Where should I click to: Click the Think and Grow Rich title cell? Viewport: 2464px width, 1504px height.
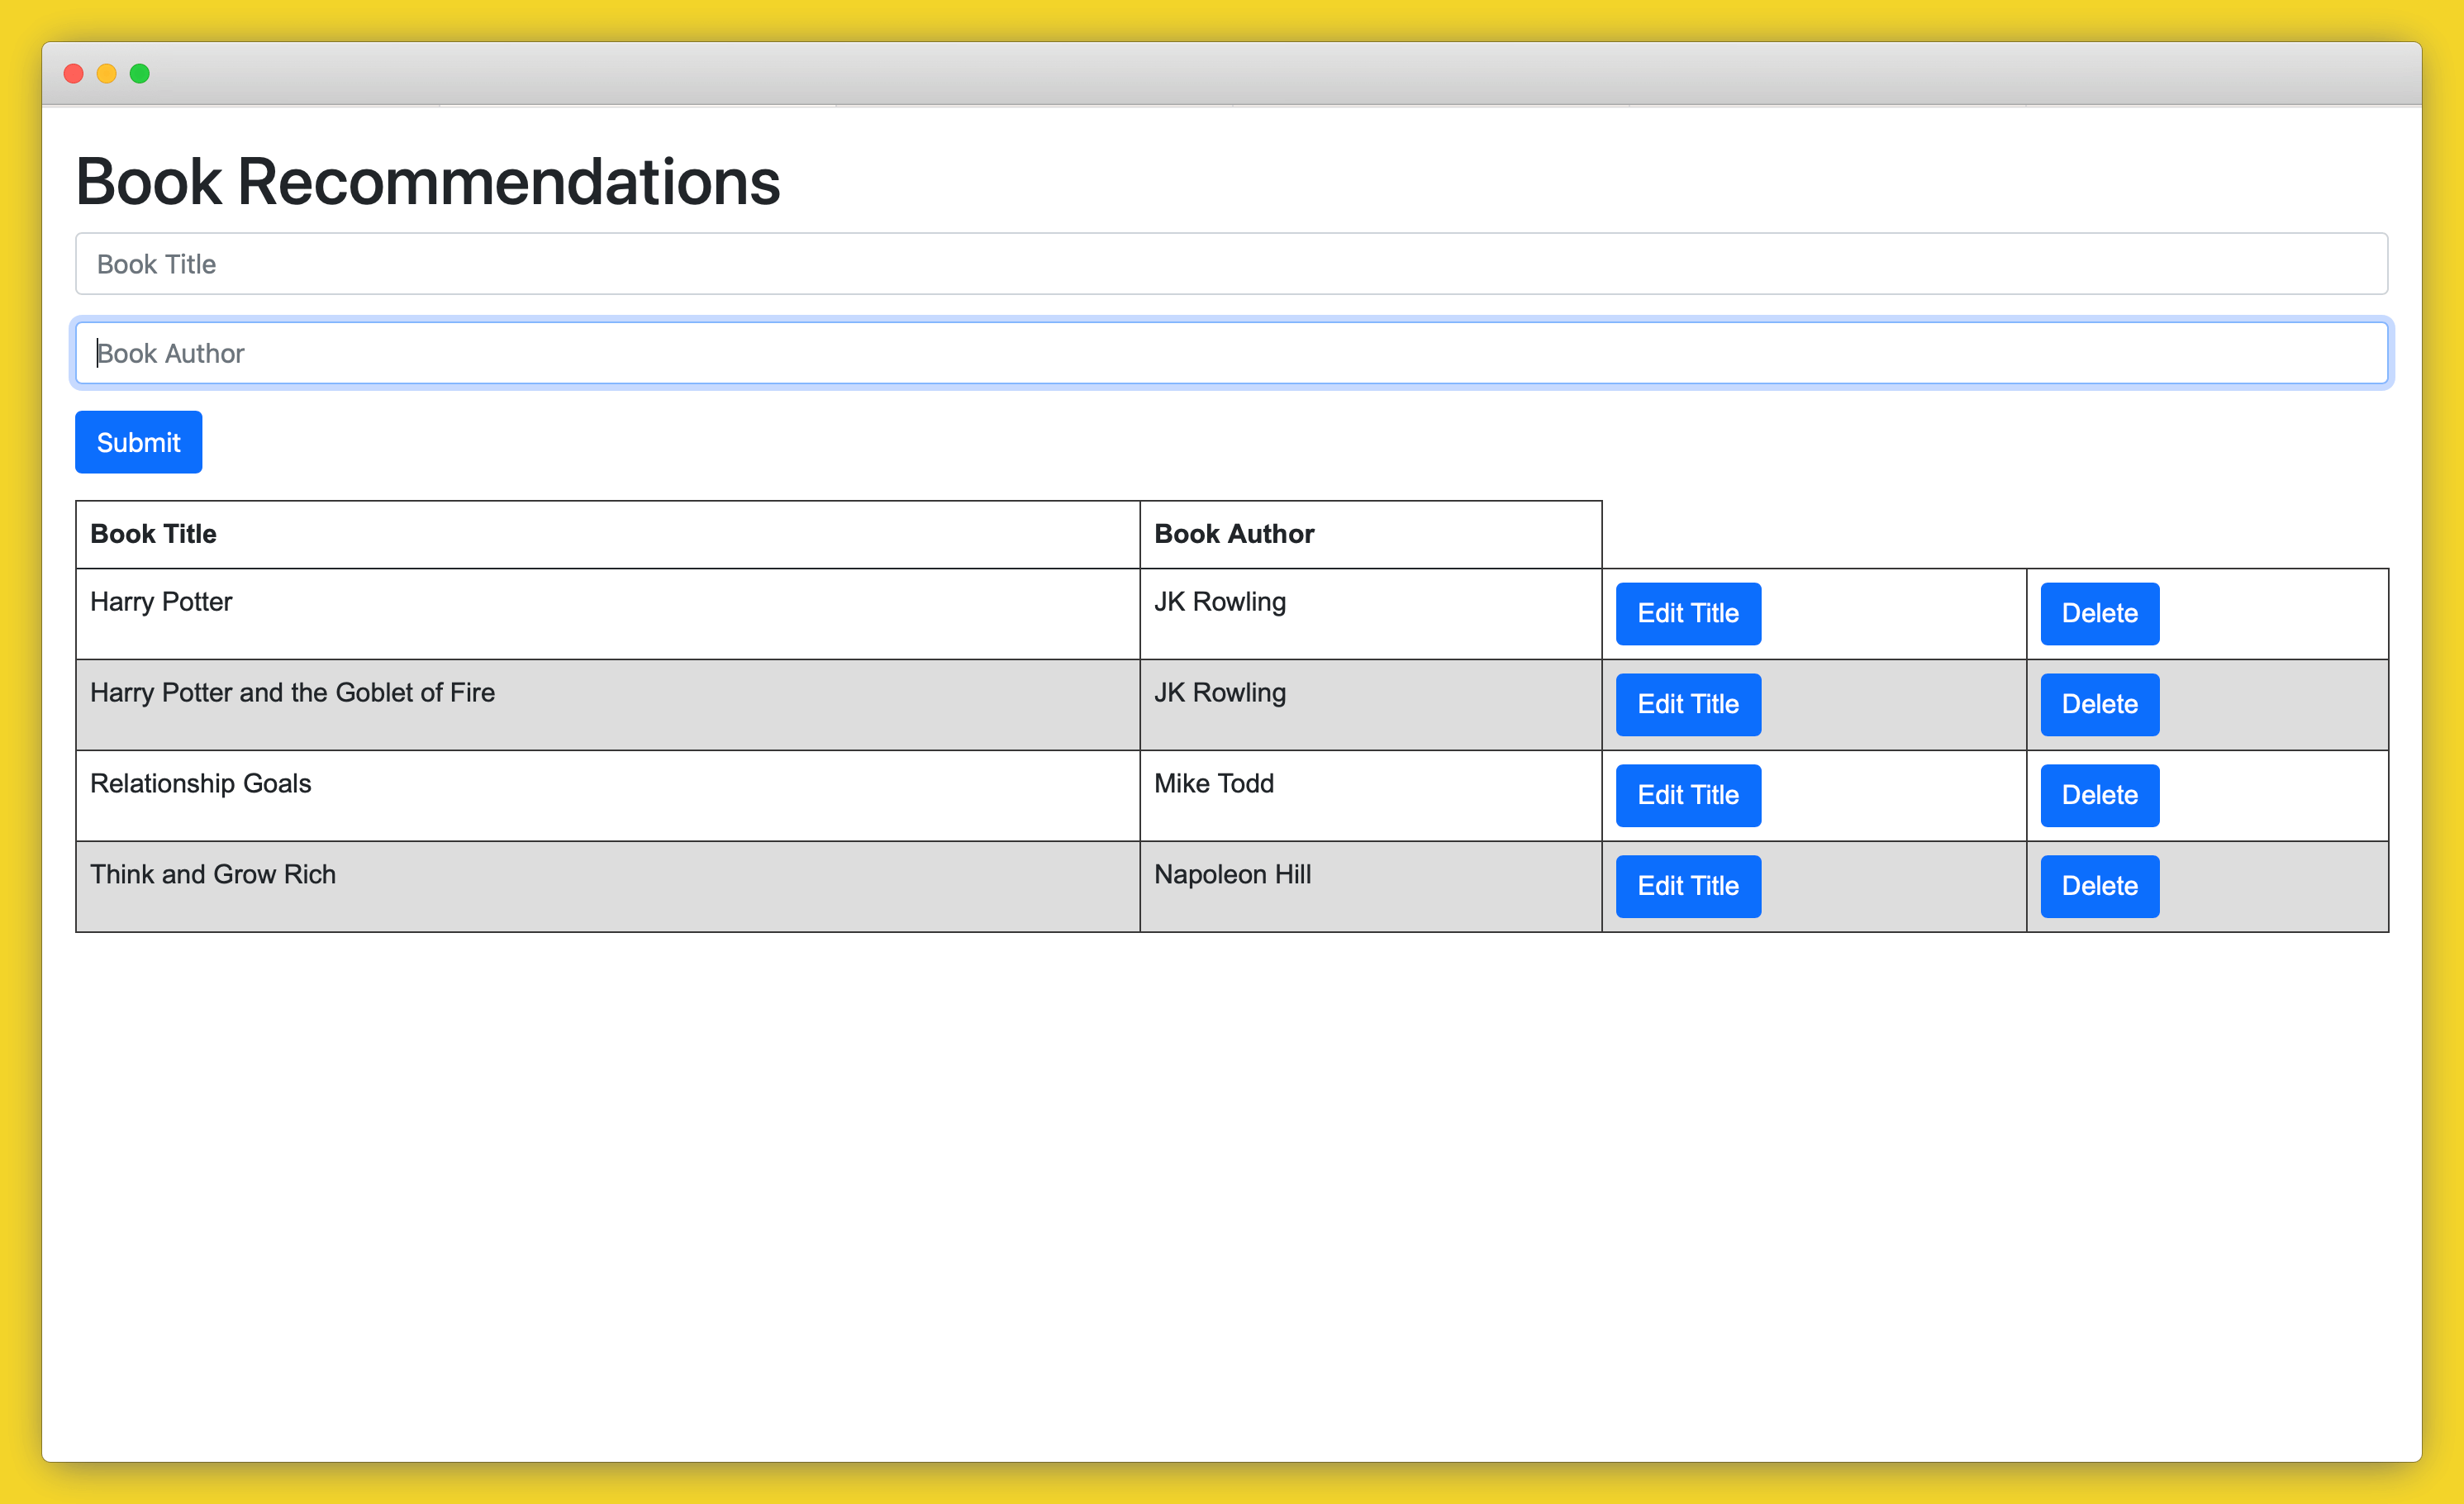click(x=212, y=875)
